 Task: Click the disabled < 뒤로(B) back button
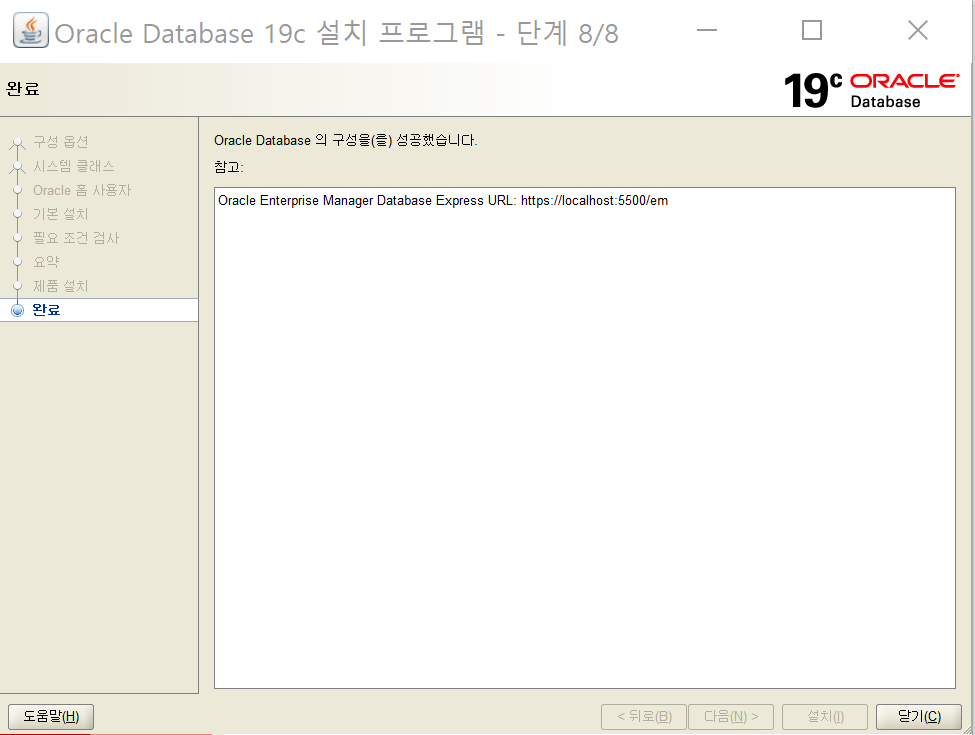(x=644, y=716)
